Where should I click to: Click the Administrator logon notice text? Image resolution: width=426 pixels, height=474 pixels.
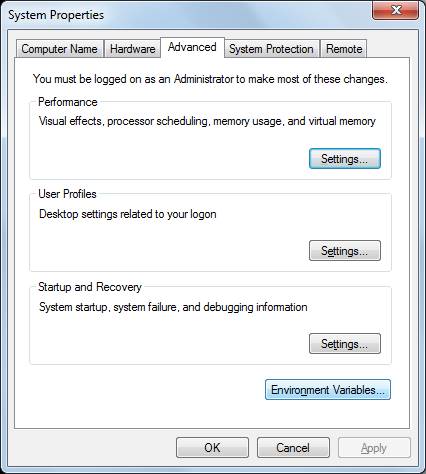pos(210,79)
